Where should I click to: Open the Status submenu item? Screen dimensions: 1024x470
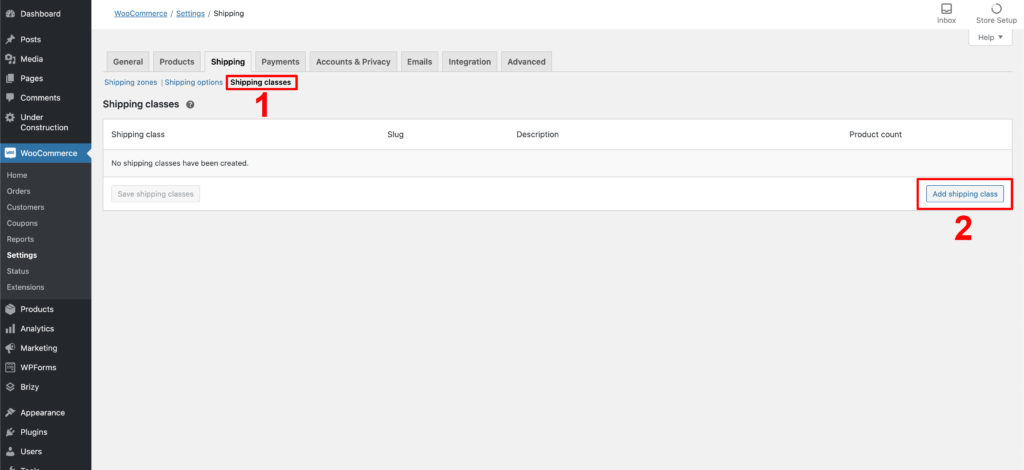[x=18, y=271]
